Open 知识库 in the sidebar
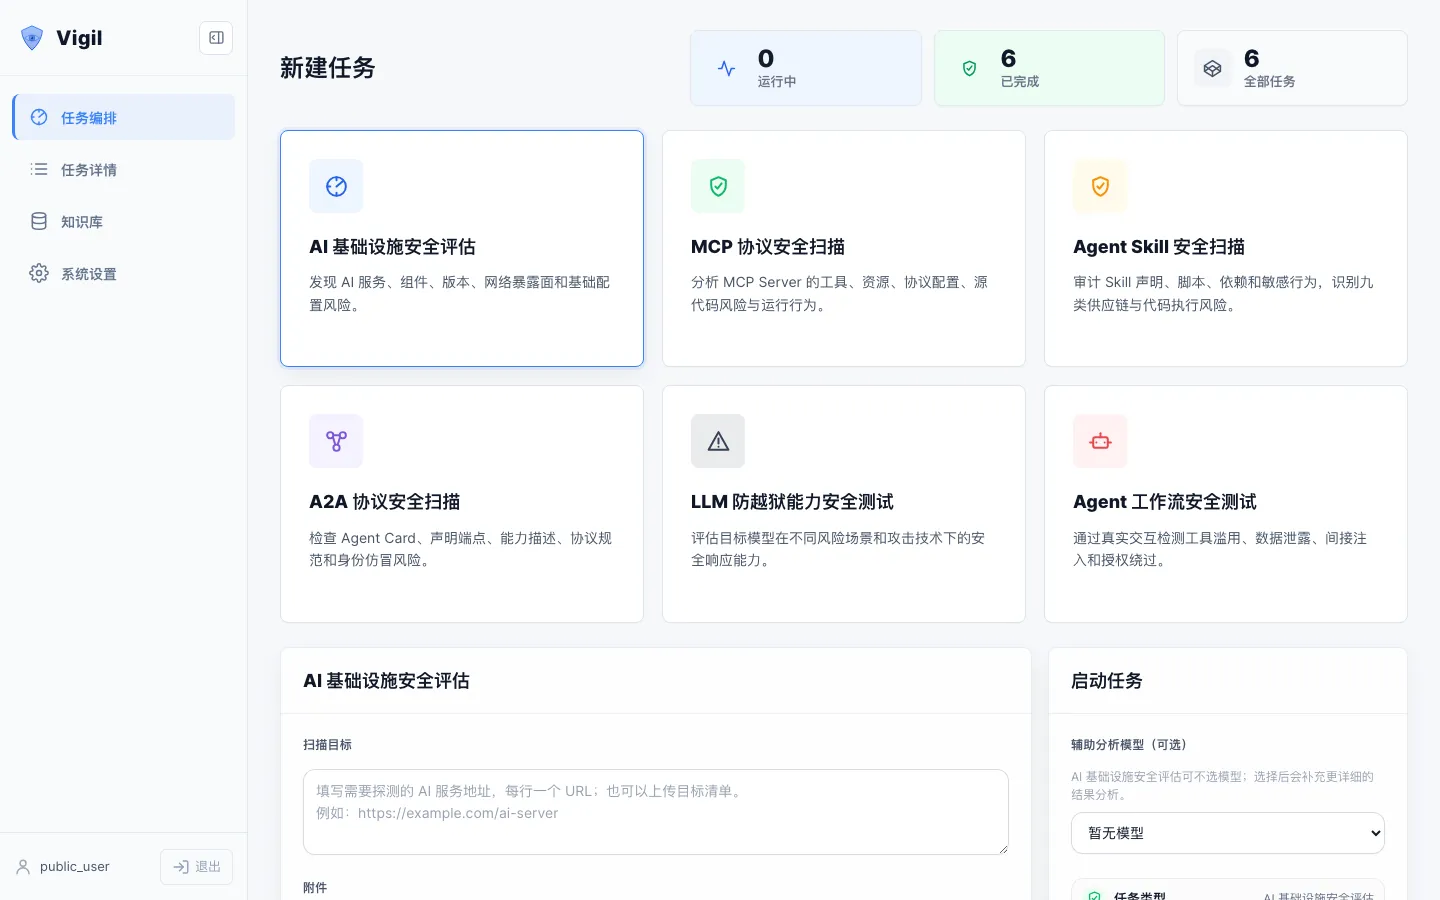 click(124, 221)
